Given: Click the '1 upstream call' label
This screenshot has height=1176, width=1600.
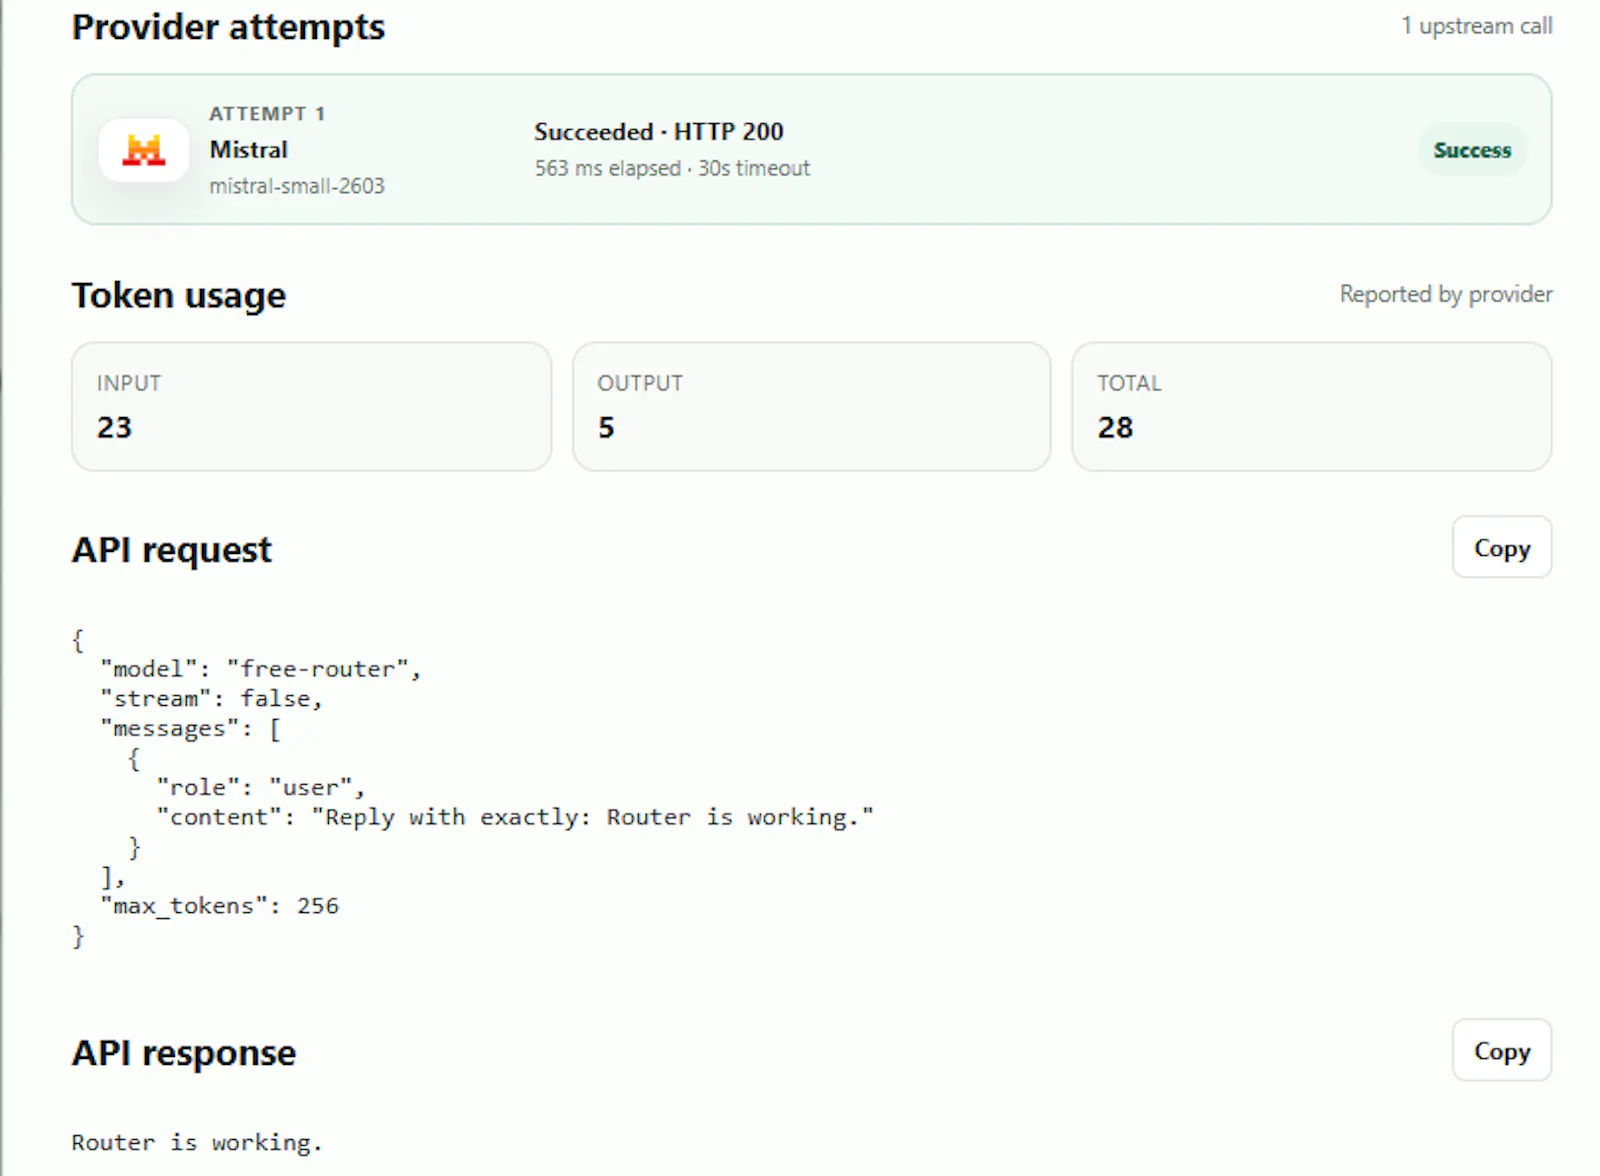Looking at the screenshot, I should pyautogui.click(x=1477, y=26).
